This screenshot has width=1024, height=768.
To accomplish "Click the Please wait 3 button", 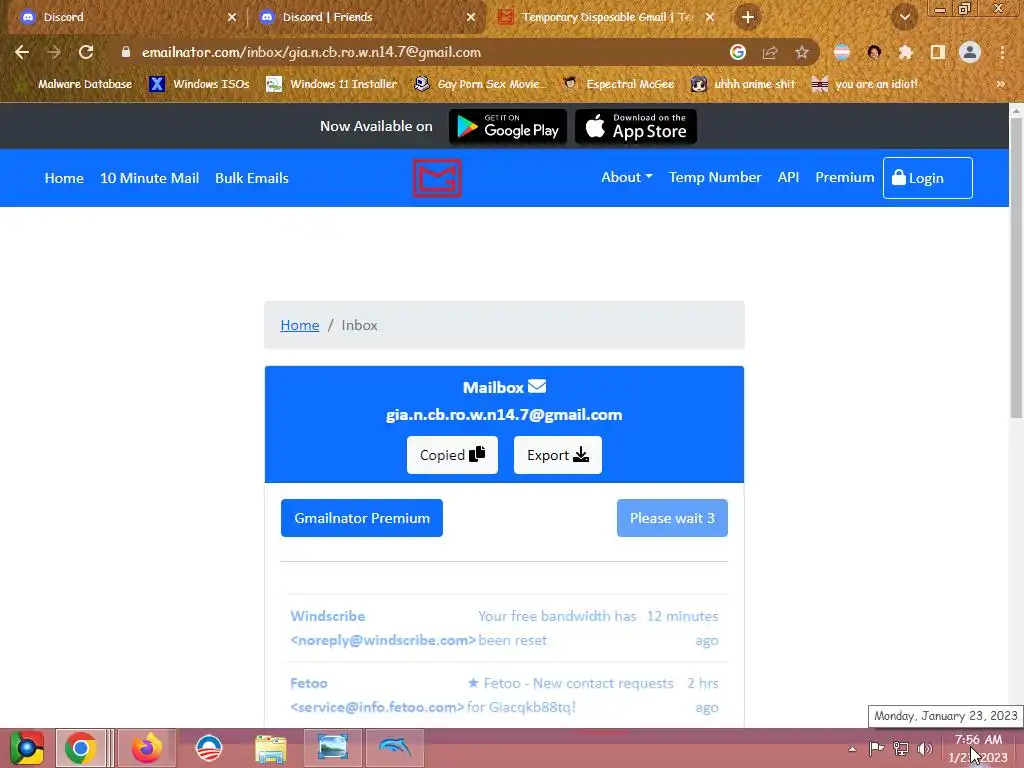I will click(672, 518).
